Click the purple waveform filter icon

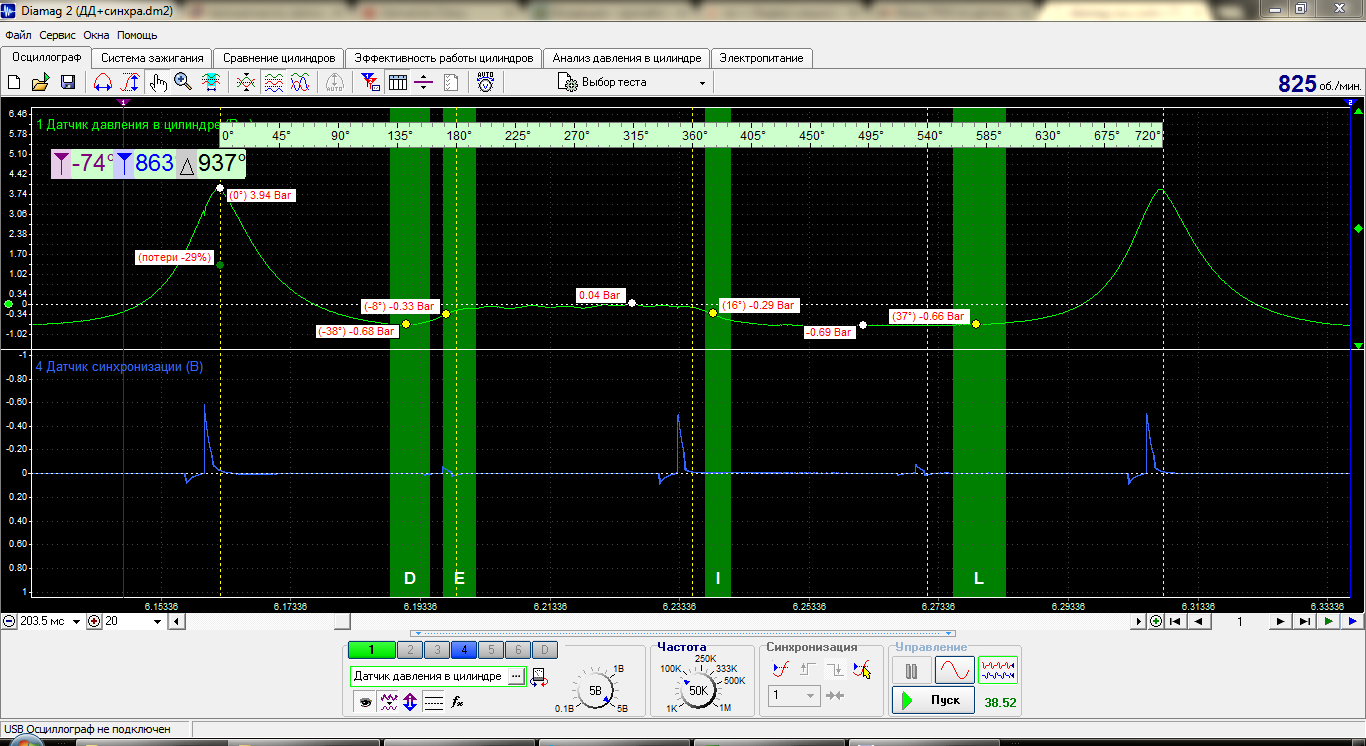tap(388, 702)
